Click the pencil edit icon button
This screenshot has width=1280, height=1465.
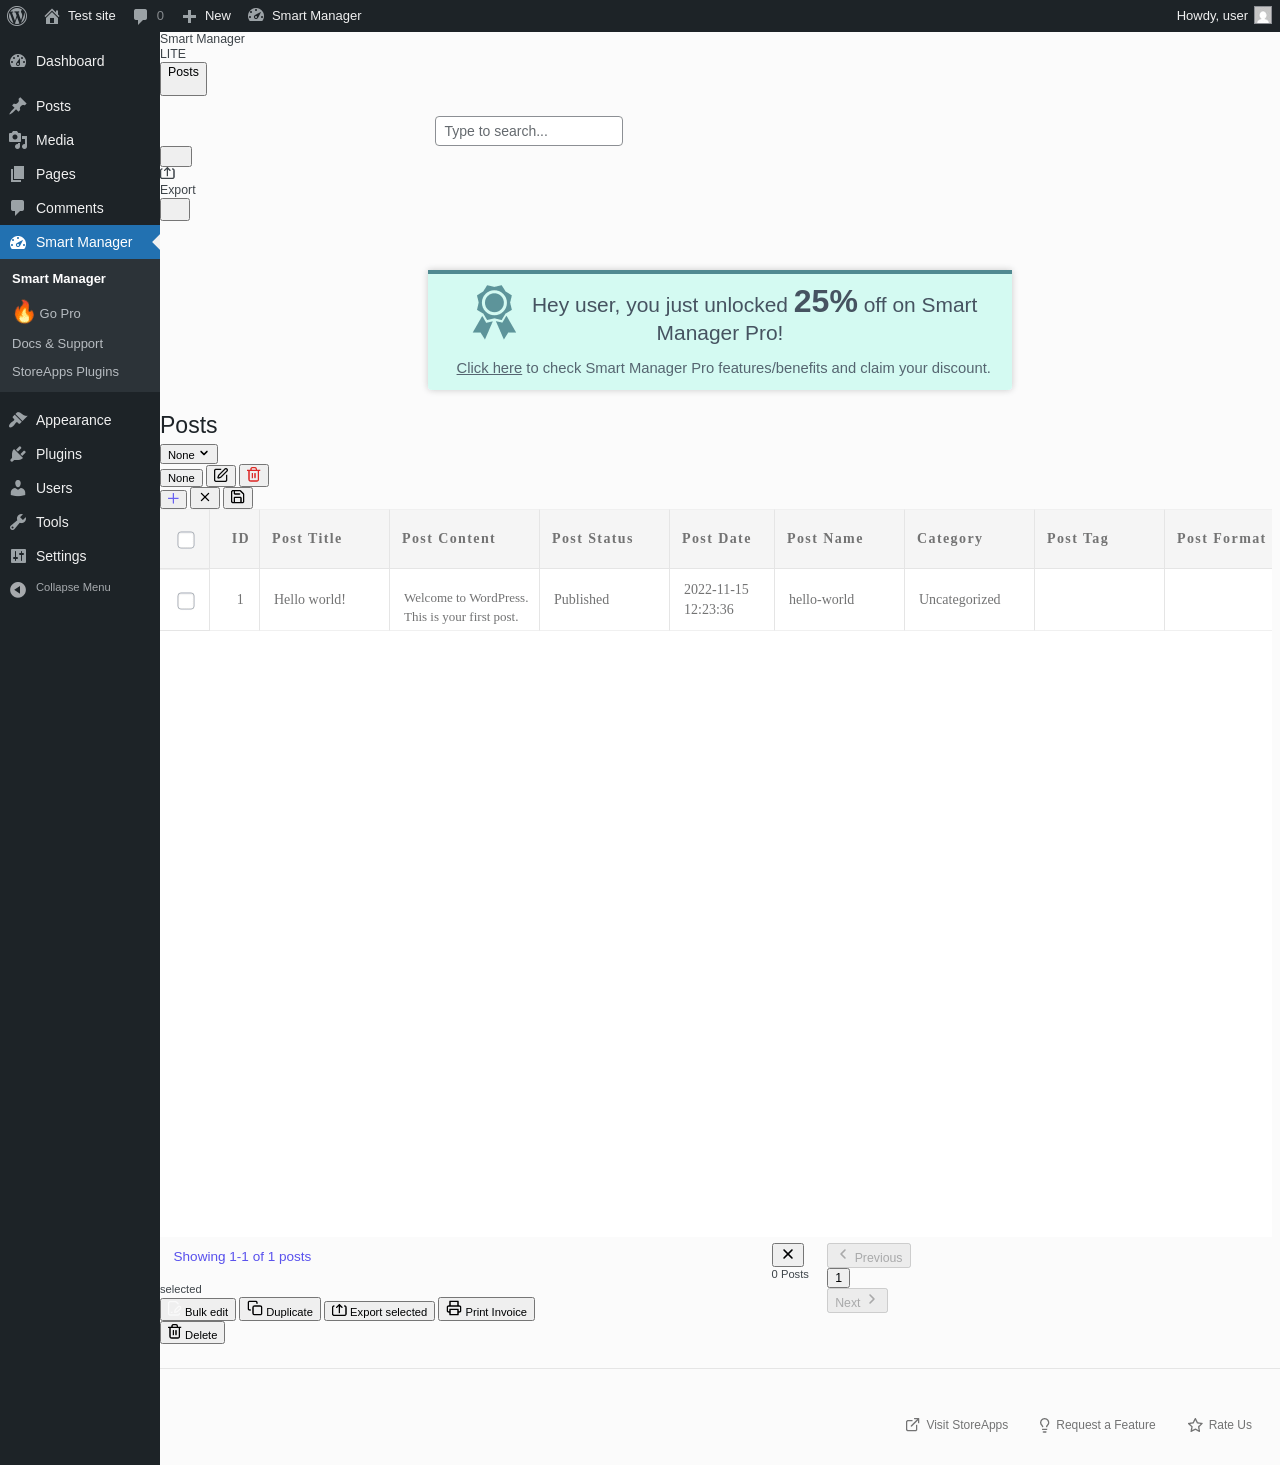(x=221, y=475)
